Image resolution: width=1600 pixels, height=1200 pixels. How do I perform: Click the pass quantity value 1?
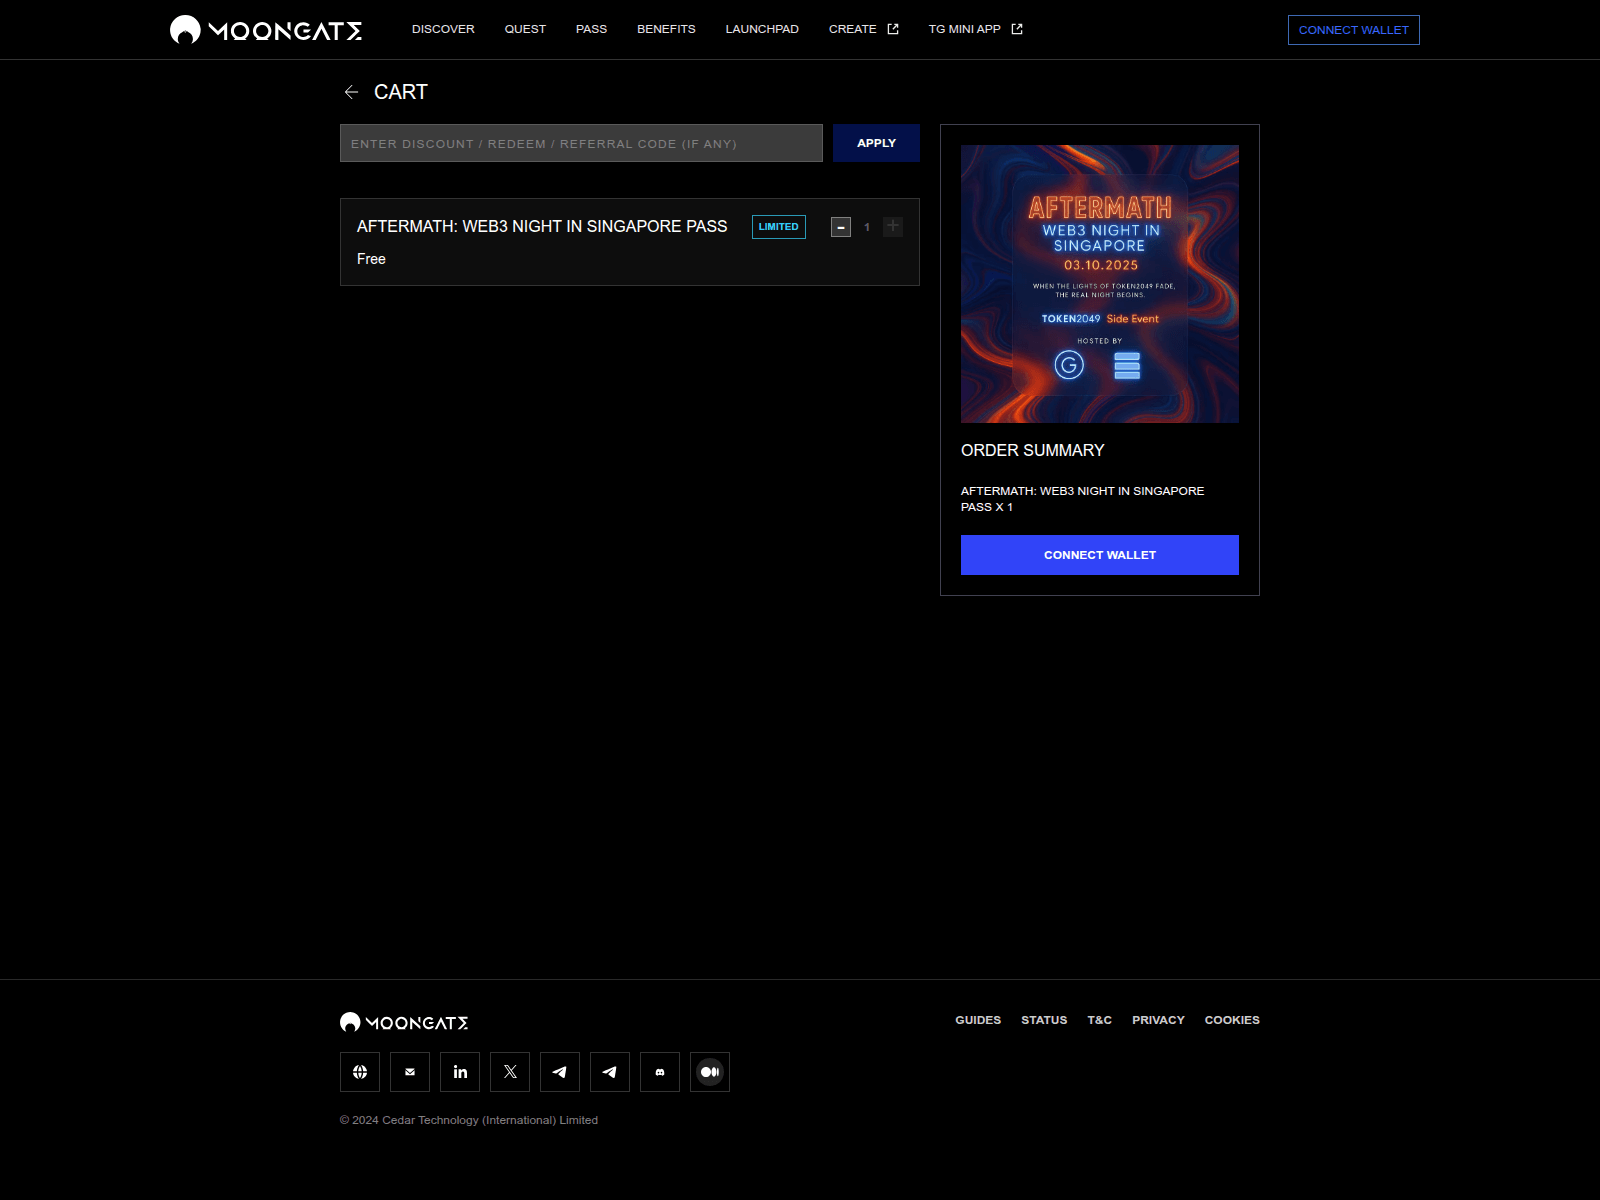(867, 227)
